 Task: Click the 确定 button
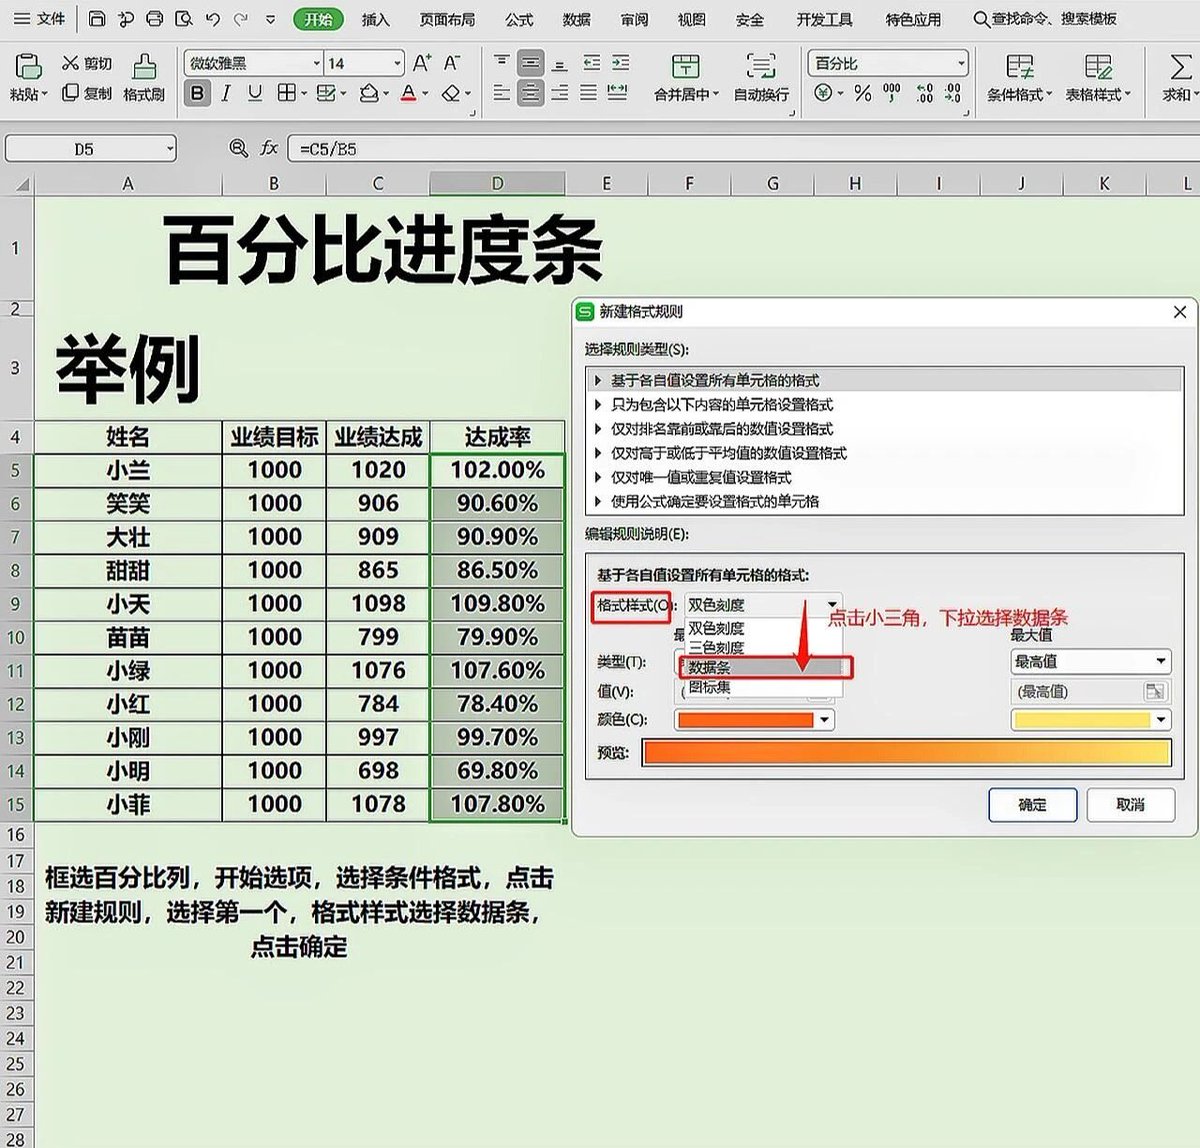tap(1032, 804)
